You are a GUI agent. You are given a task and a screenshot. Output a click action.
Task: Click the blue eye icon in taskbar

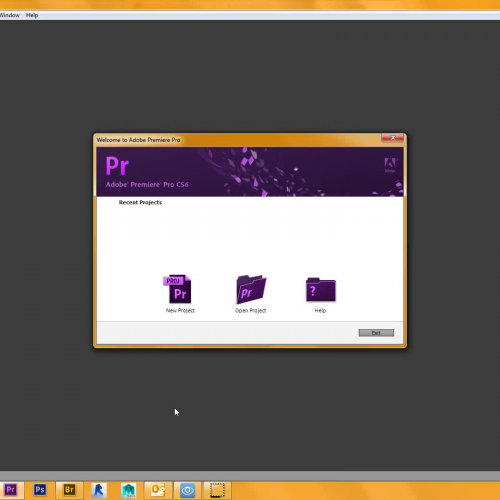pos(187,490)
